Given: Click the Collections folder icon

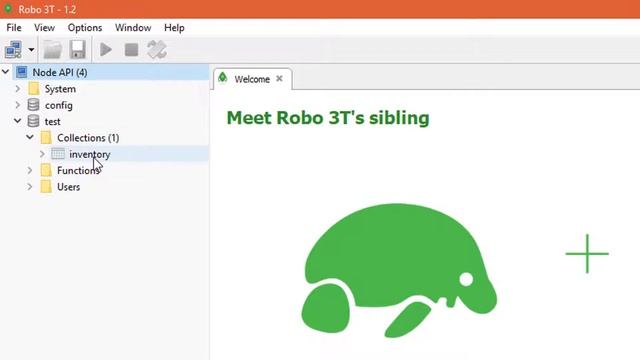Looking at the screenshot, I should click(46, 138).
